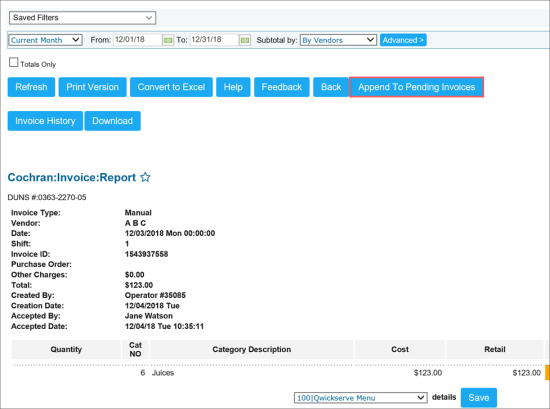Click the orange marker beside Retail amount
This screenshot has height=409, width=550.
547,372
